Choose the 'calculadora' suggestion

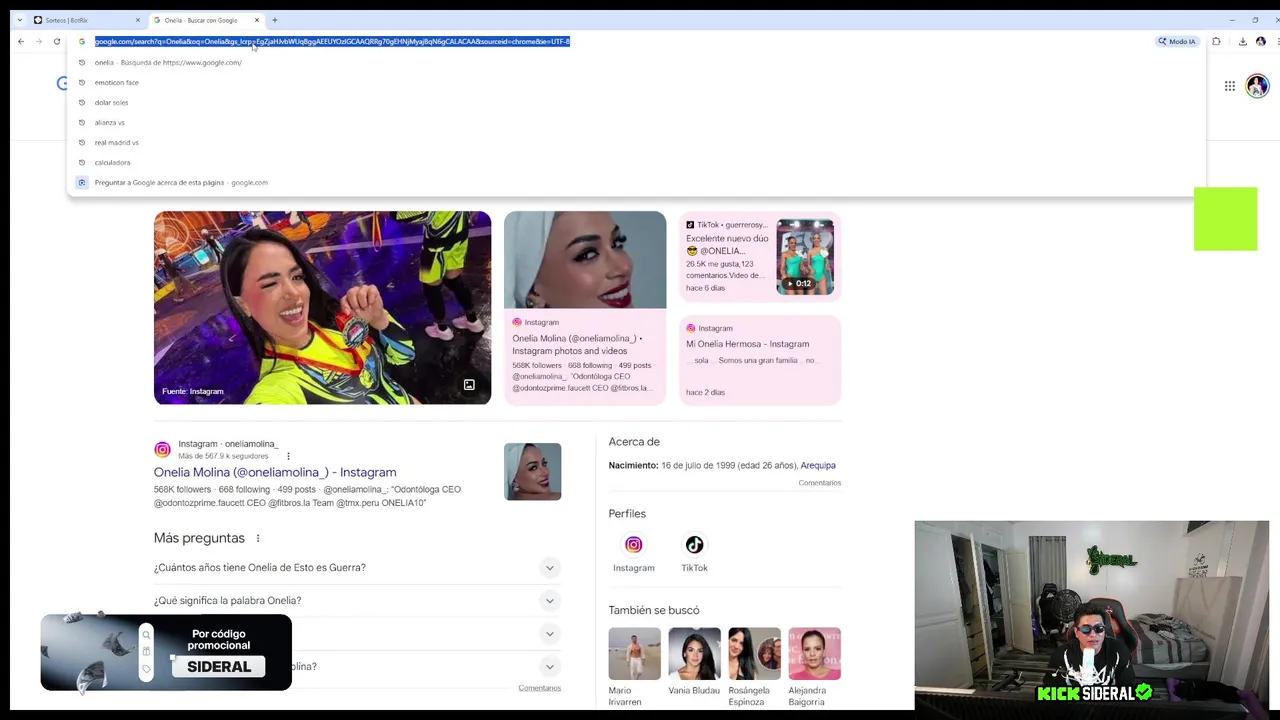pos(636,162)
